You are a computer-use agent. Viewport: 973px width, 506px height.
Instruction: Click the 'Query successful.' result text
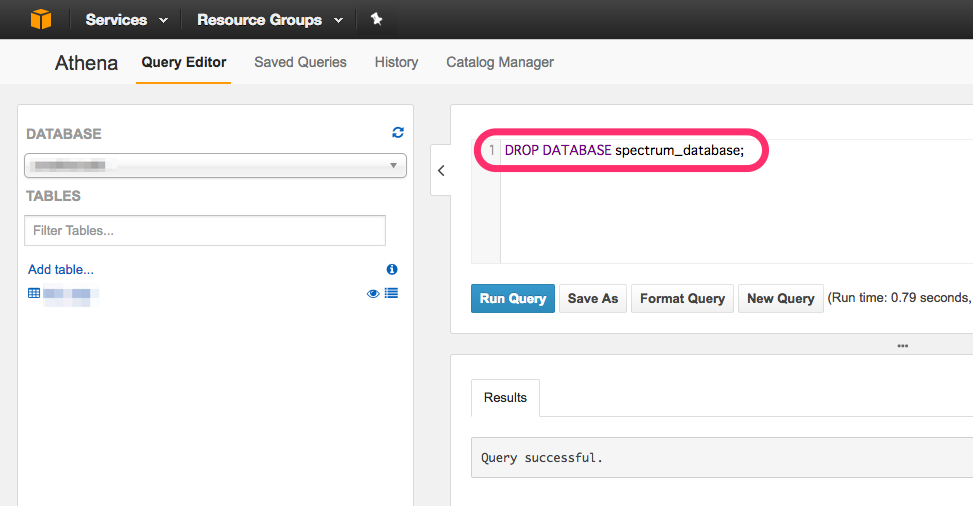pyautogui.click(x=542, y=458)
